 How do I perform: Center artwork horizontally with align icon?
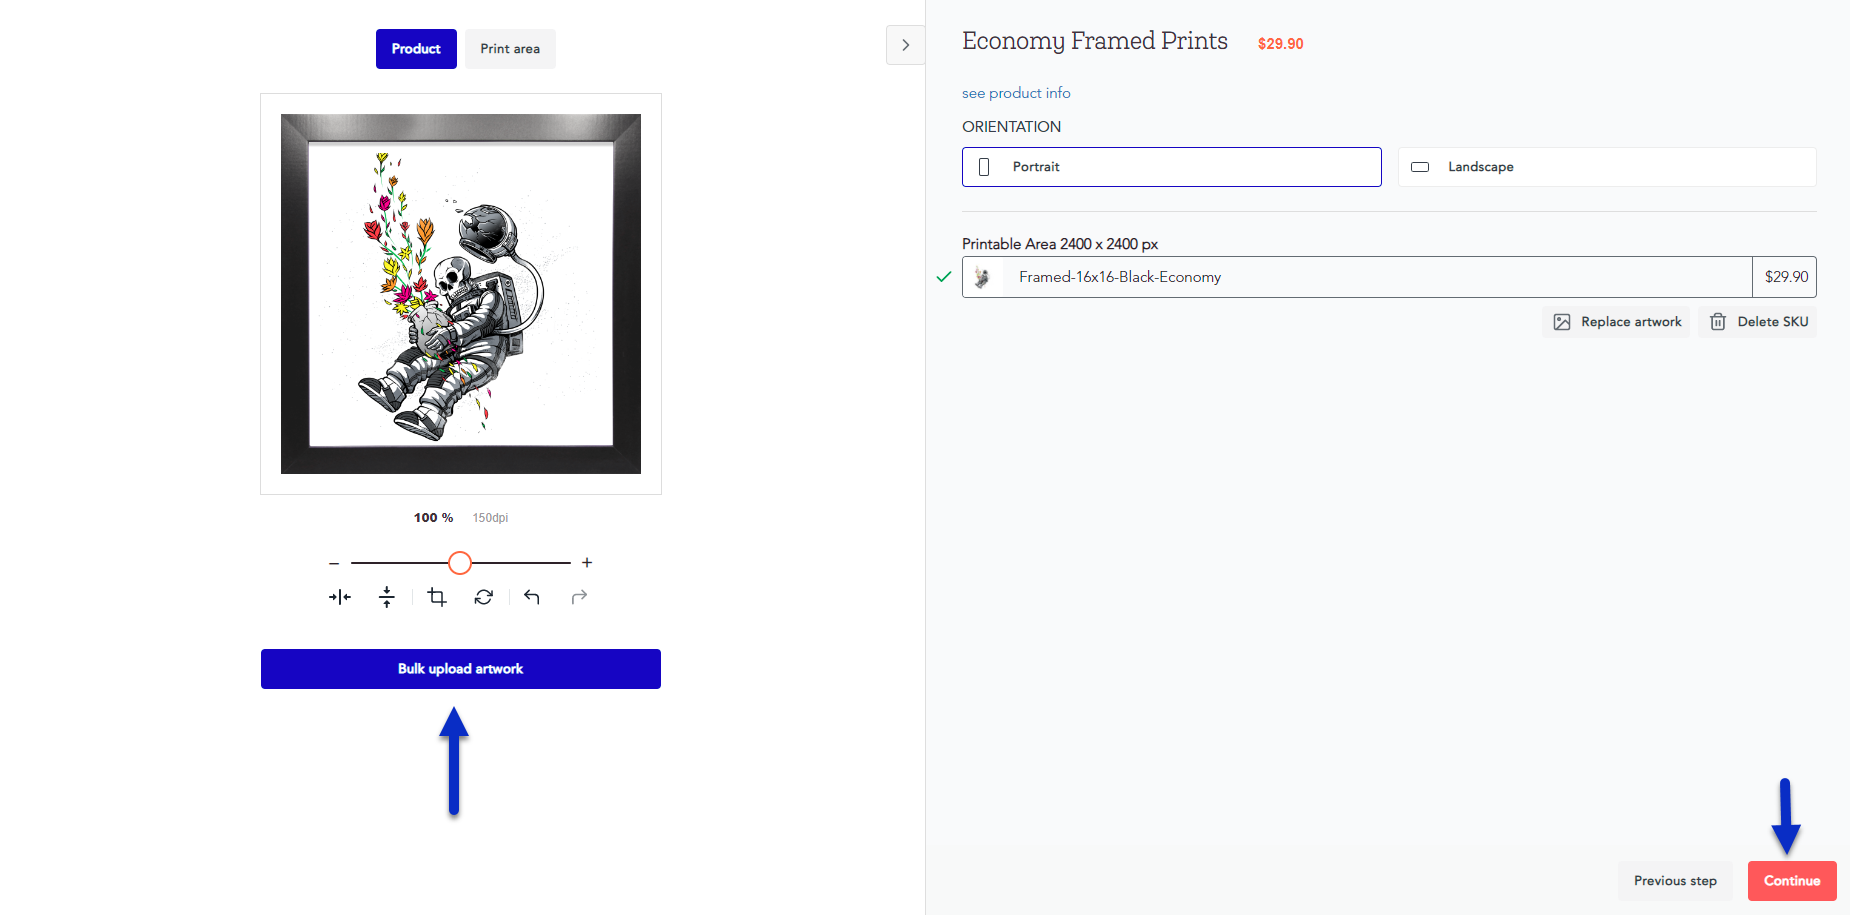(340, 597)
